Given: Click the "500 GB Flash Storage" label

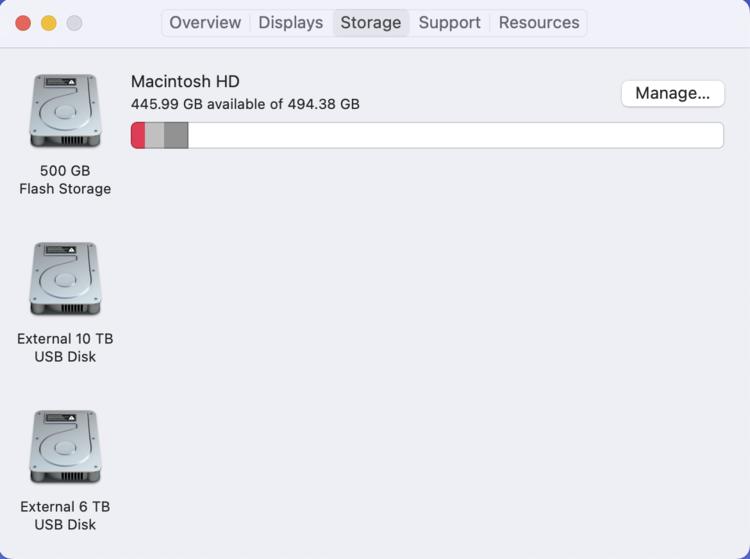Looking at the screenshot, I should pos(65,180).
